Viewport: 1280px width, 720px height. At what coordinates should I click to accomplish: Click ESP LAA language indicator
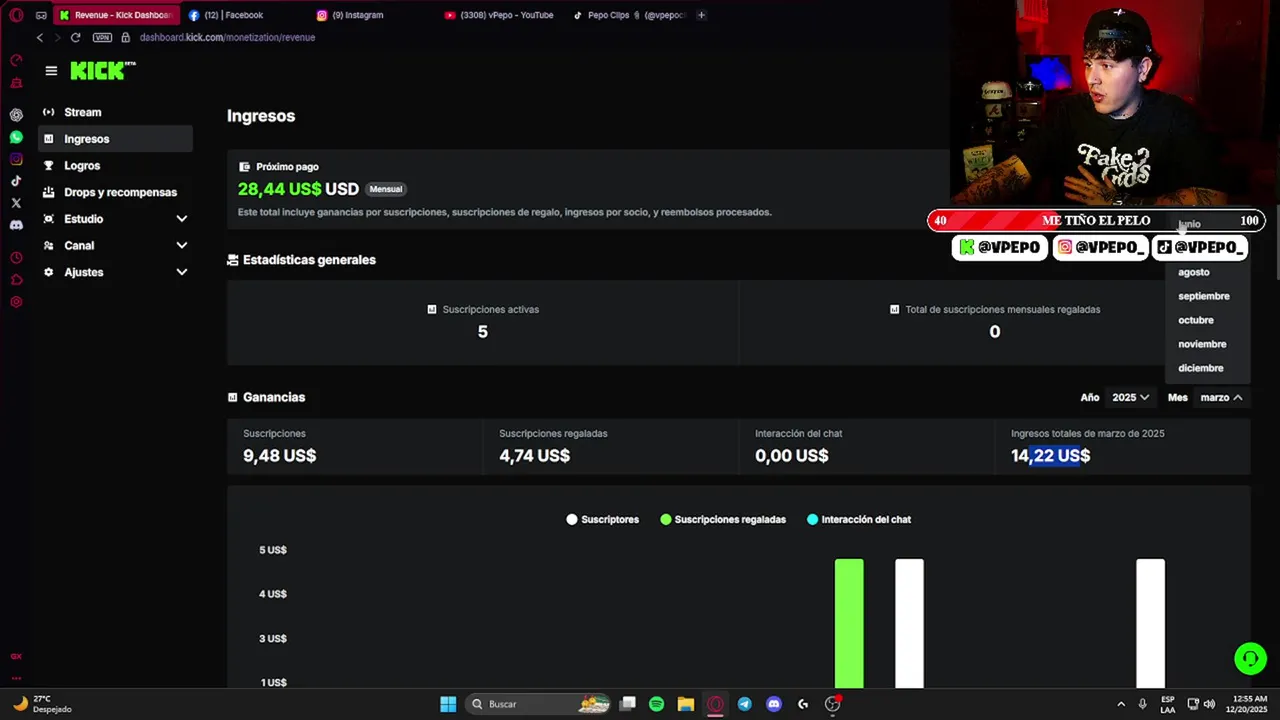pos(1168,704)
